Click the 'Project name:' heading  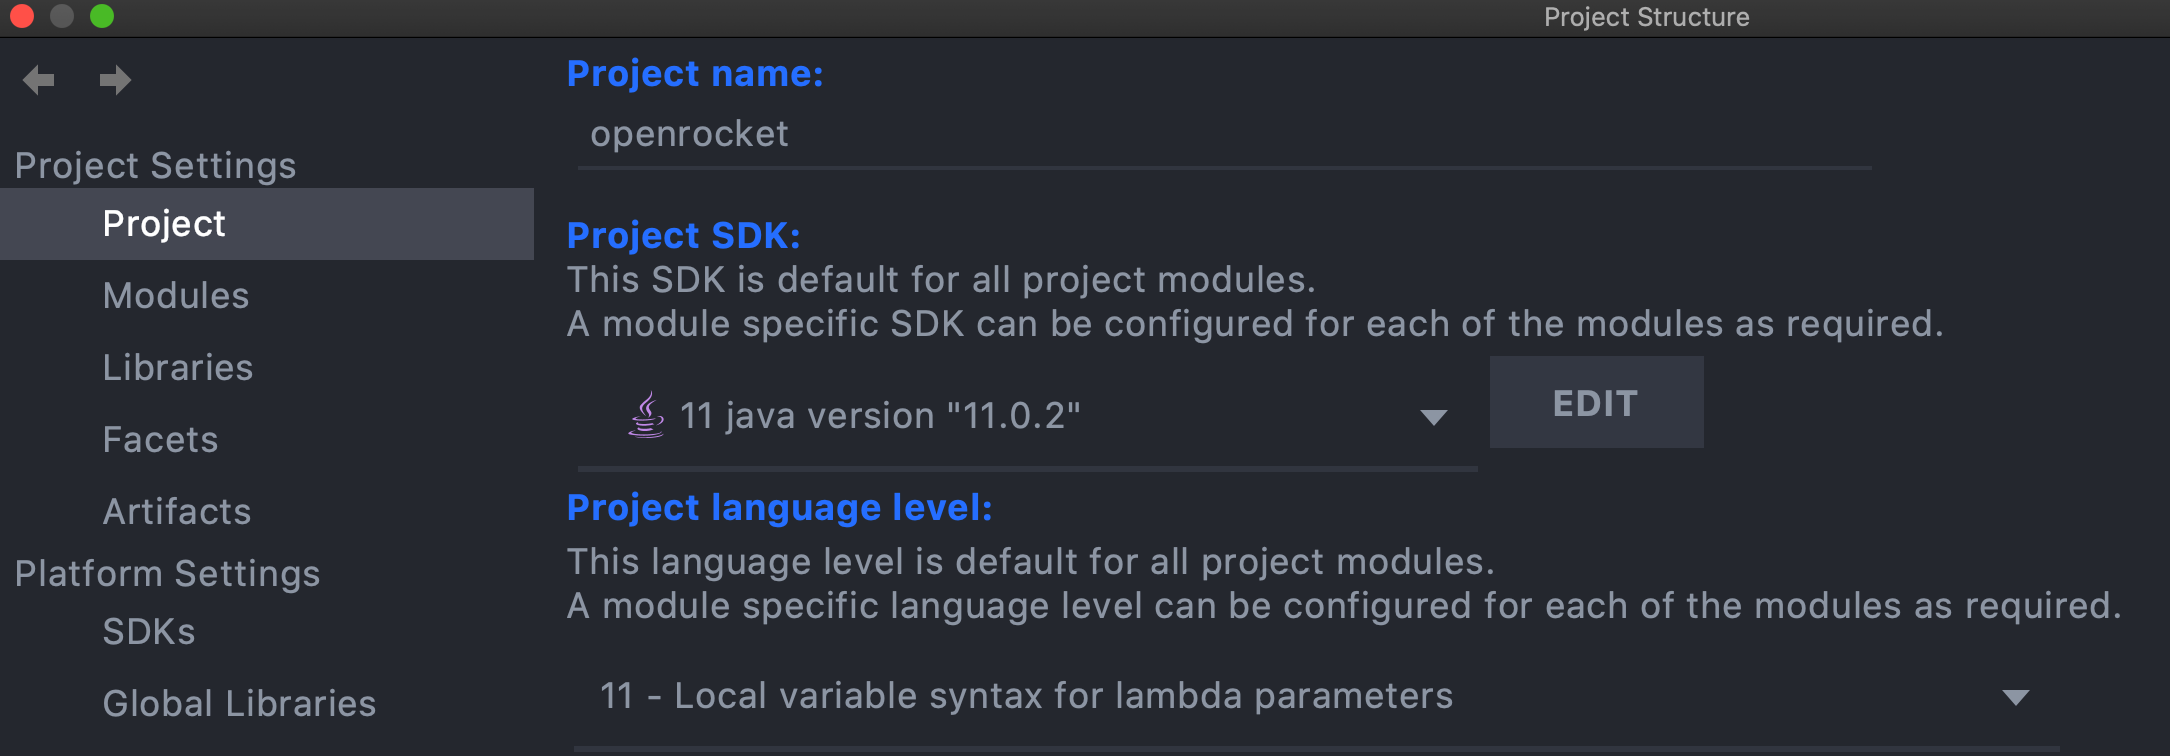coord(695,73)
